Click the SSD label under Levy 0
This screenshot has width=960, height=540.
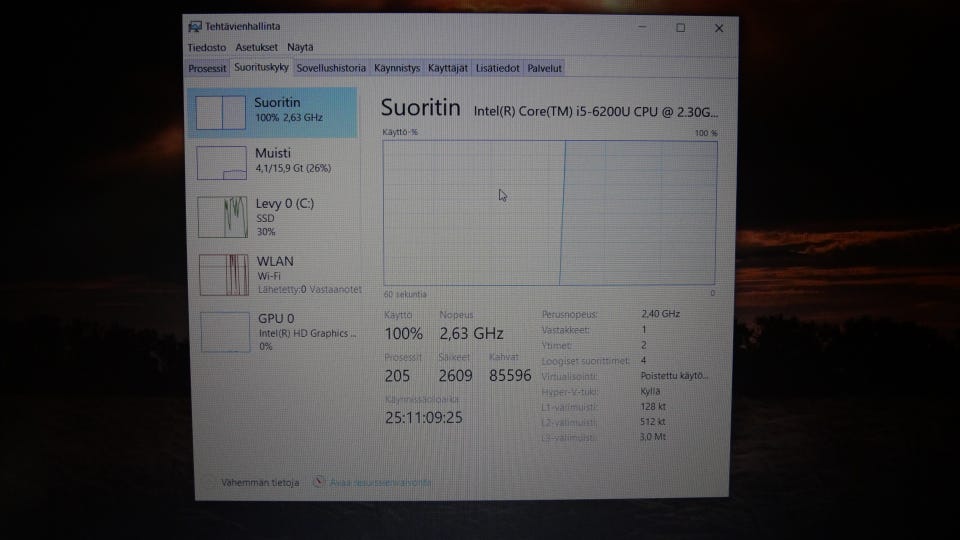[265, 219]
